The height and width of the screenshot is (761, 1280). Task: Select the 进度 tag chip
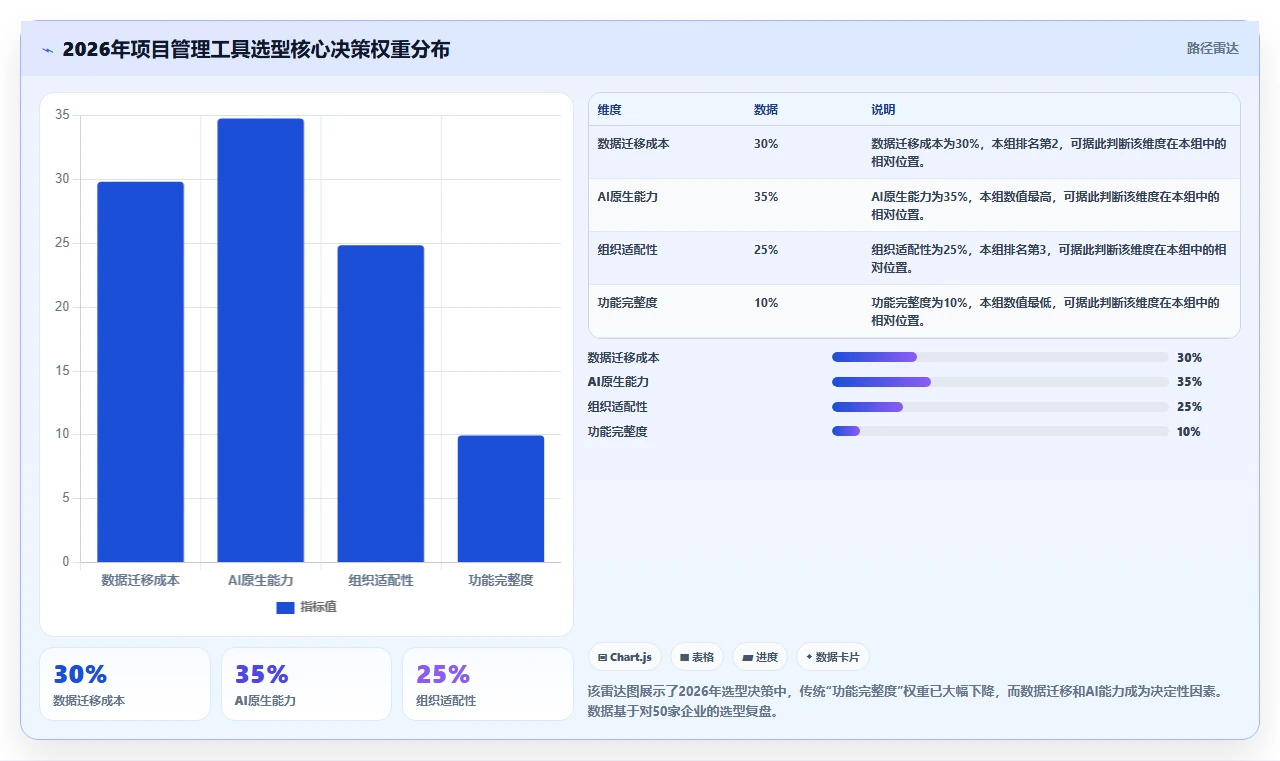click(x=760, y=657)
